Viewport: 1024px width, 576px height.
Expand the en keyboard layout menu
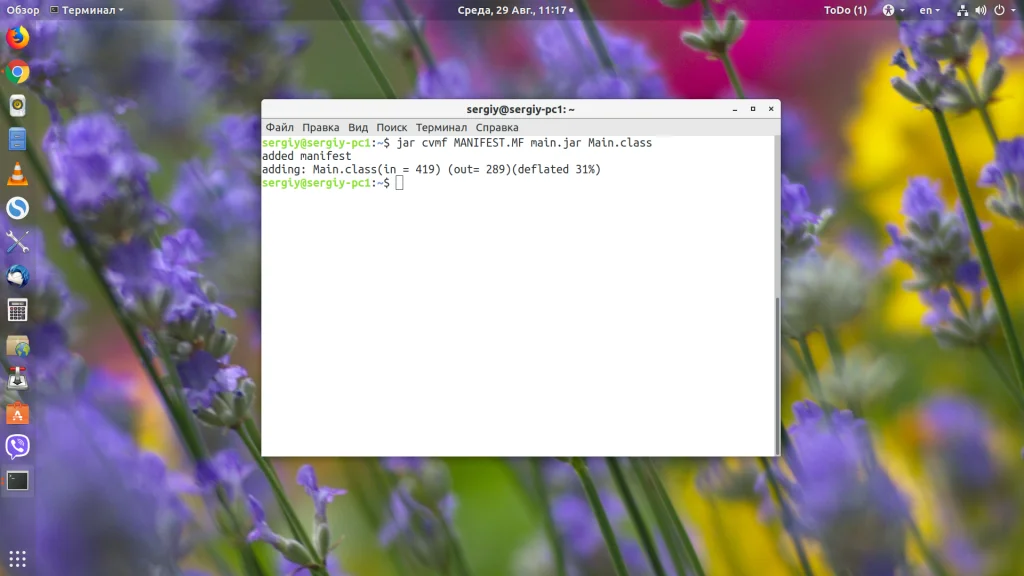929,10
